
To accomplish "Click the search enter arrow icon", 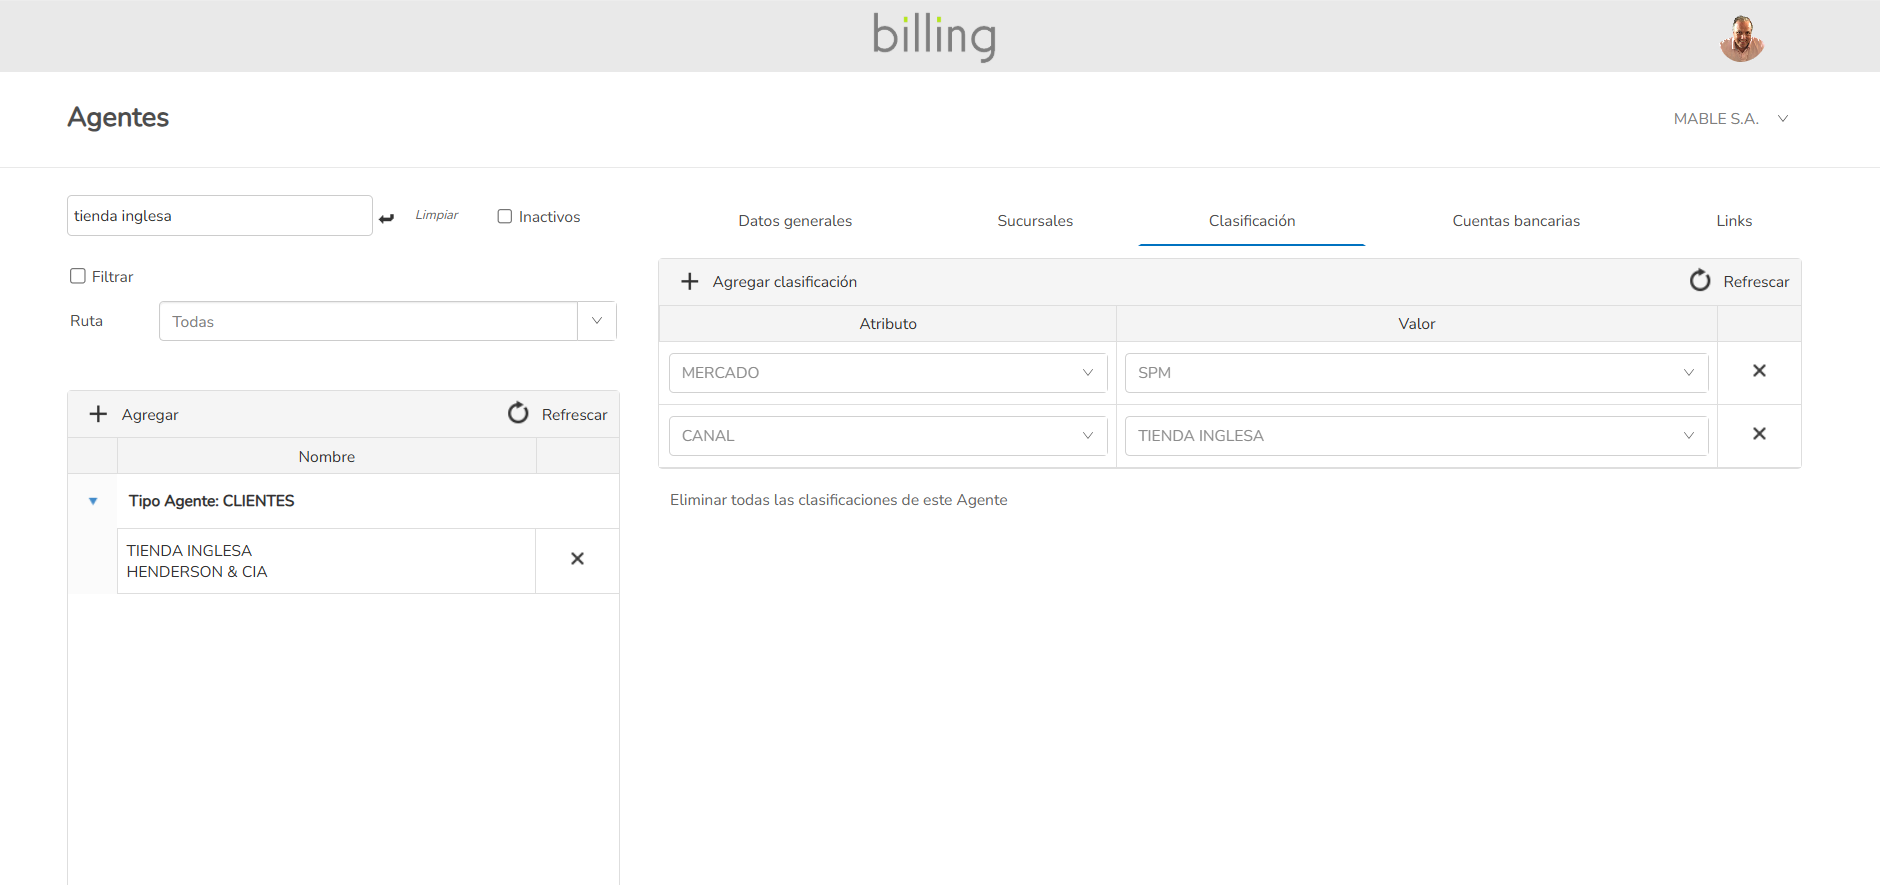I will (387, 218).
